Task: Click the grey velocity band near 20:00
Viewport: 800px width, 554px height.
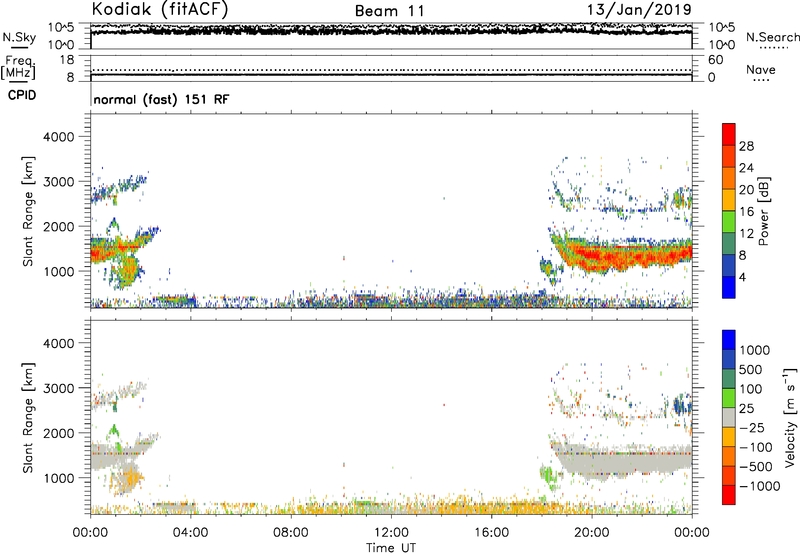Action: 623,462
